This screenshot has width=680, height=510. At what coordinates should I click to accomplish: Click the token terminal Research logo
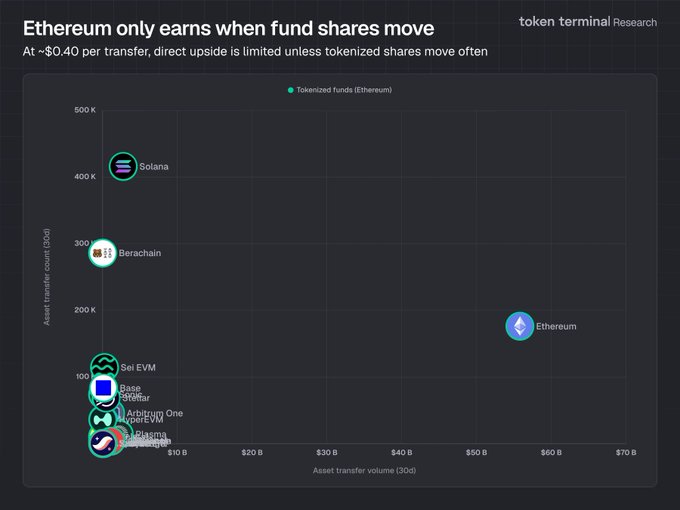588,22
